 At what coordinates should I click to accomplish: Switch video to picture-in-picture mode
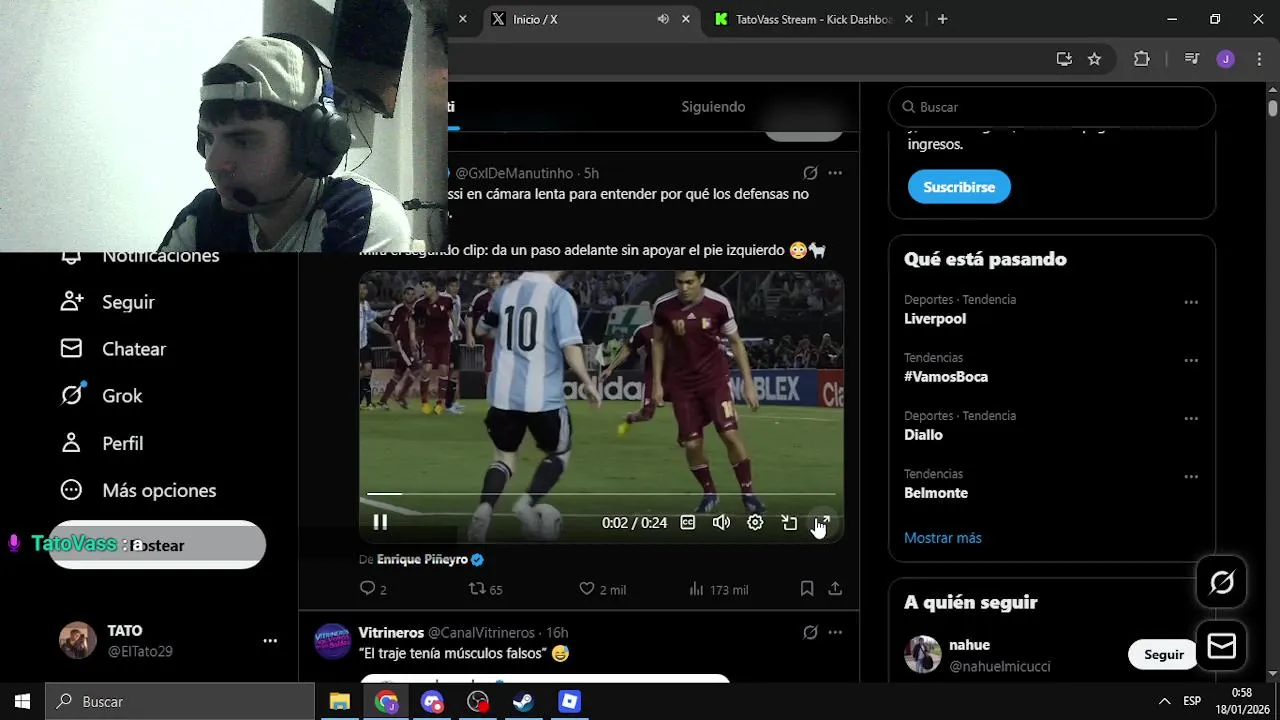tap(789, 522)
